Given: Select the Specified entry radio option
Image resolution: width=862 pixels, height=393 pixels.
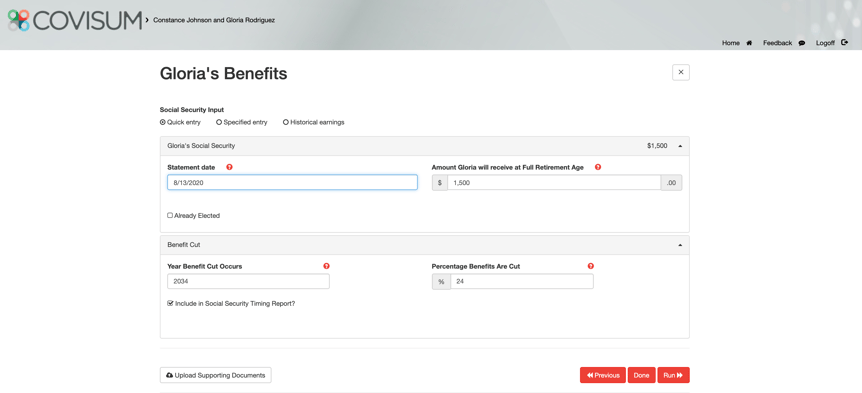Looking at the screenshot, I should tap(219, 122).
